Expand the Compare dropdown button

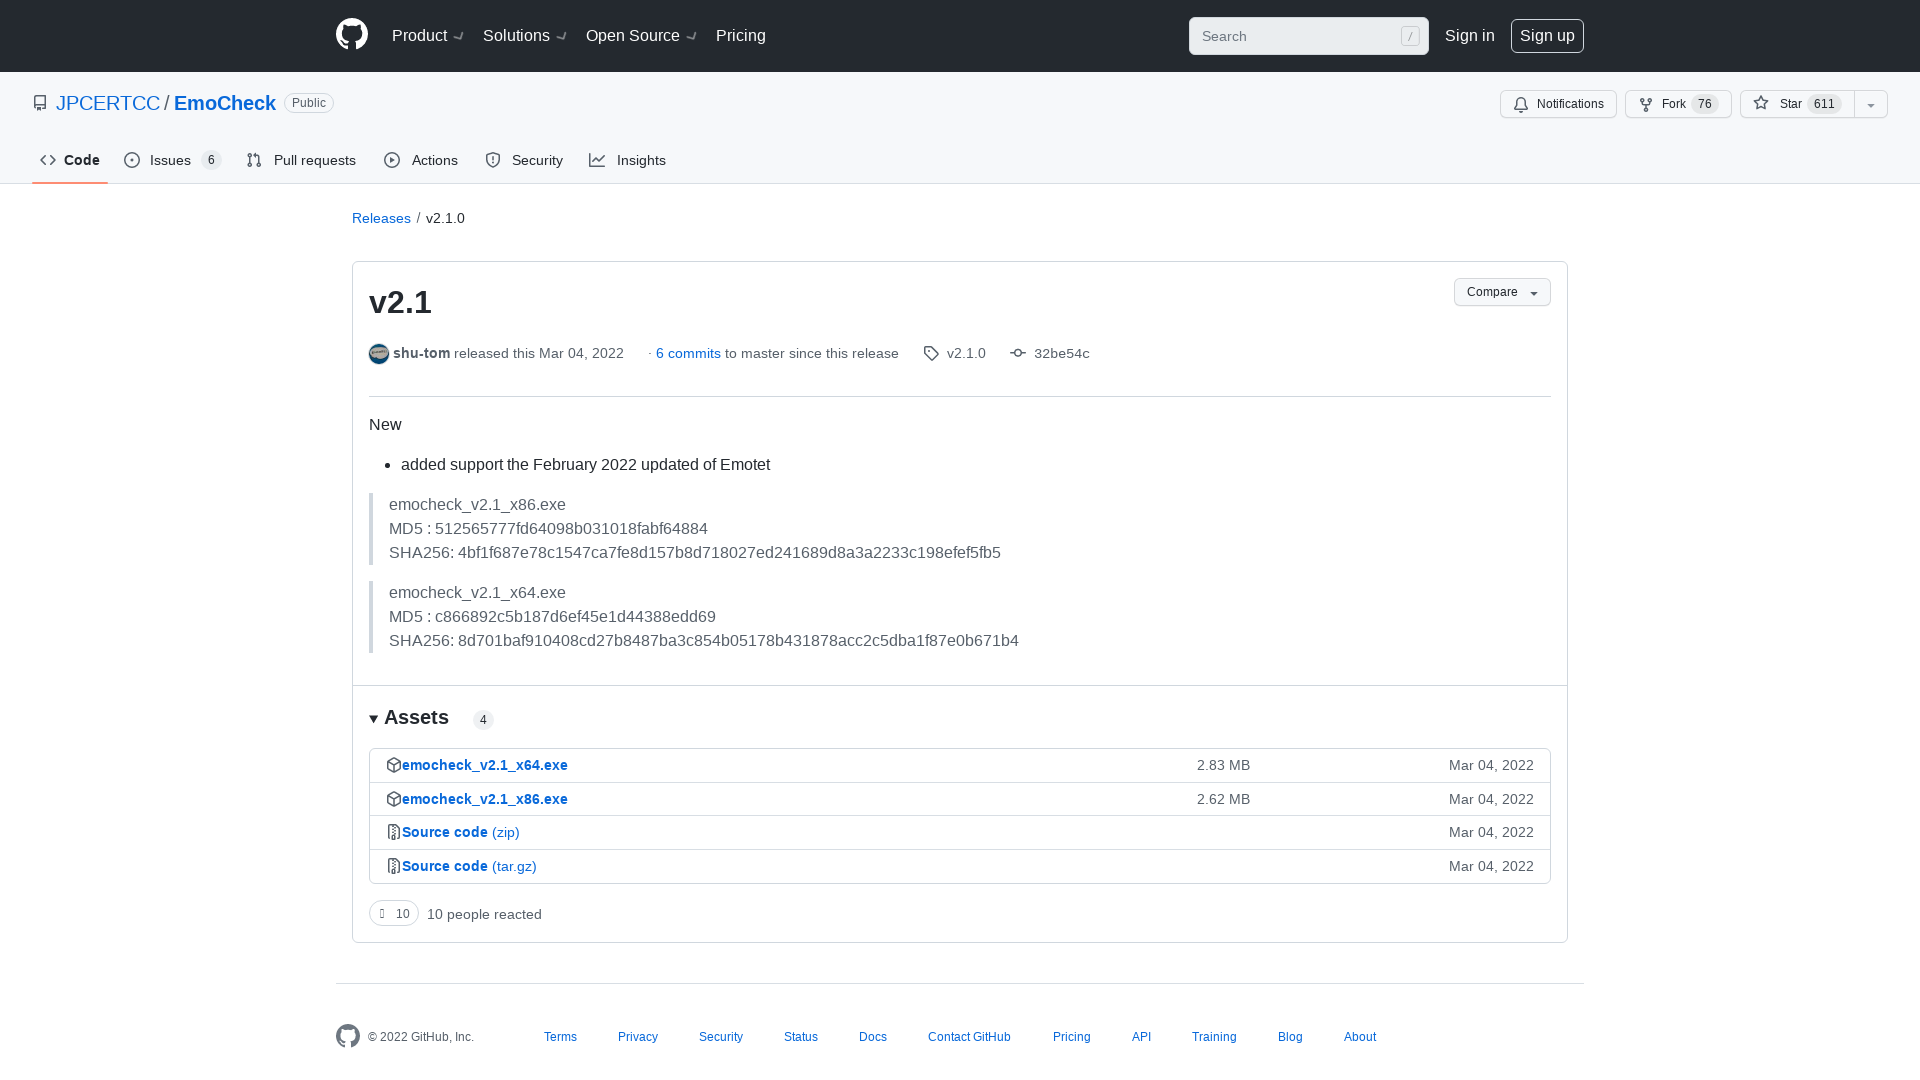coord(1502,292)
